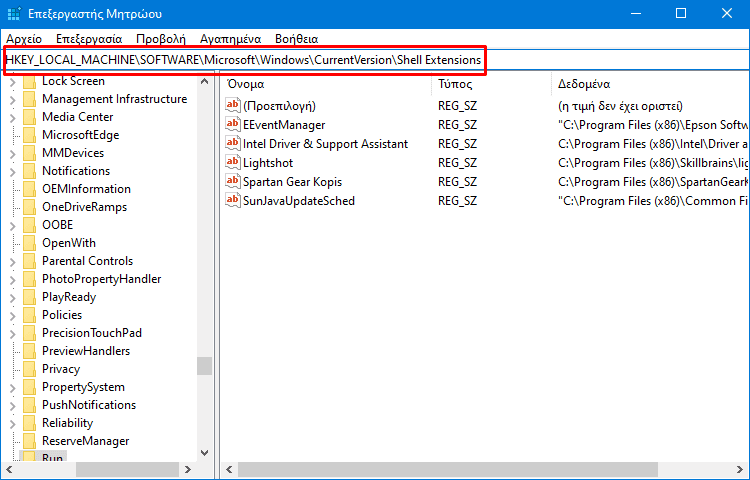Expand the Parental Controls node
The image size is (750, 480).
pyautogui.click(x=13, y=262)
